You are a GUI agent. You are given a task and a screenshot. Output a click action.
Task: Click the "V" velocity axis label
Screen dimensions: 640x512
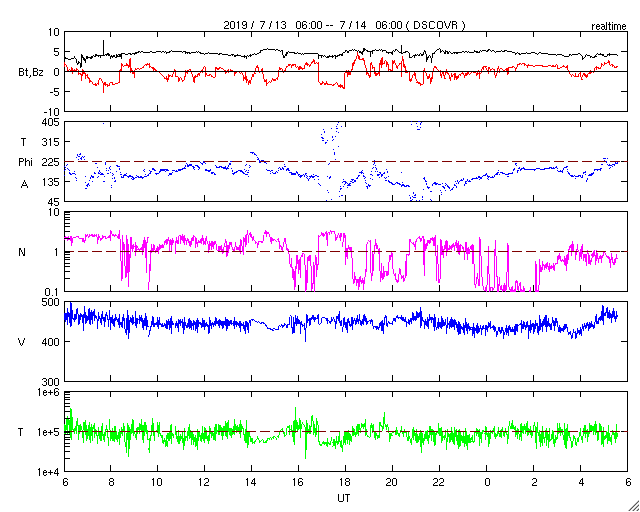coord(22,342)
